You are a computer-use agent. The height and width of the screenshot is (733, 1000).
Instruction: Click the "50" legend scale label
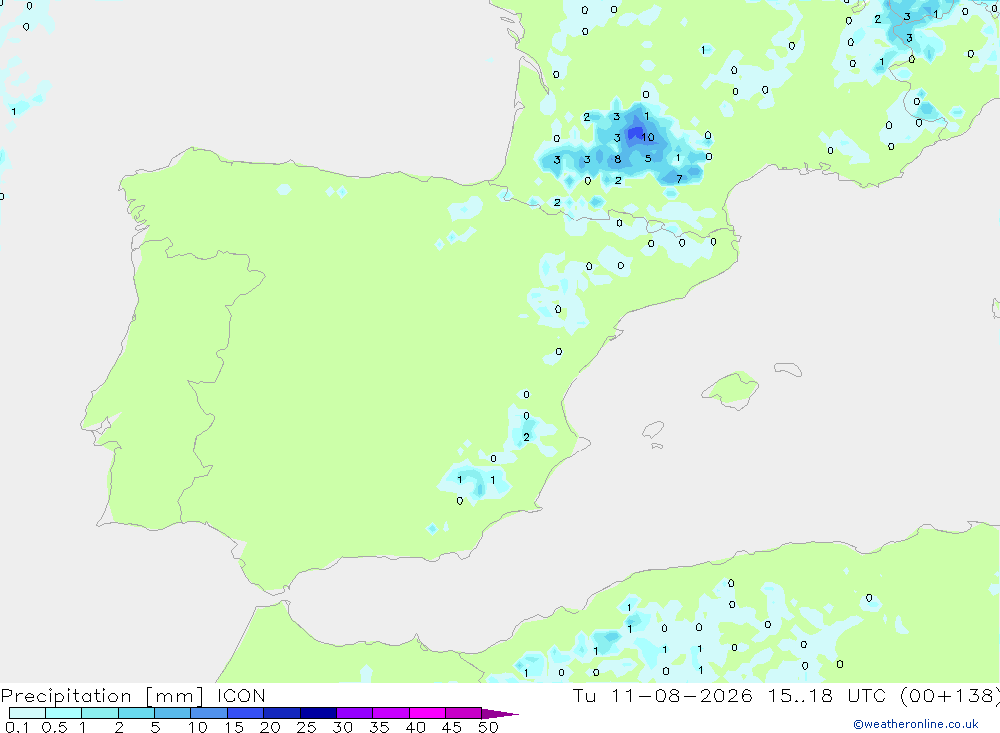pyautogui.click(x=488, y=727)
